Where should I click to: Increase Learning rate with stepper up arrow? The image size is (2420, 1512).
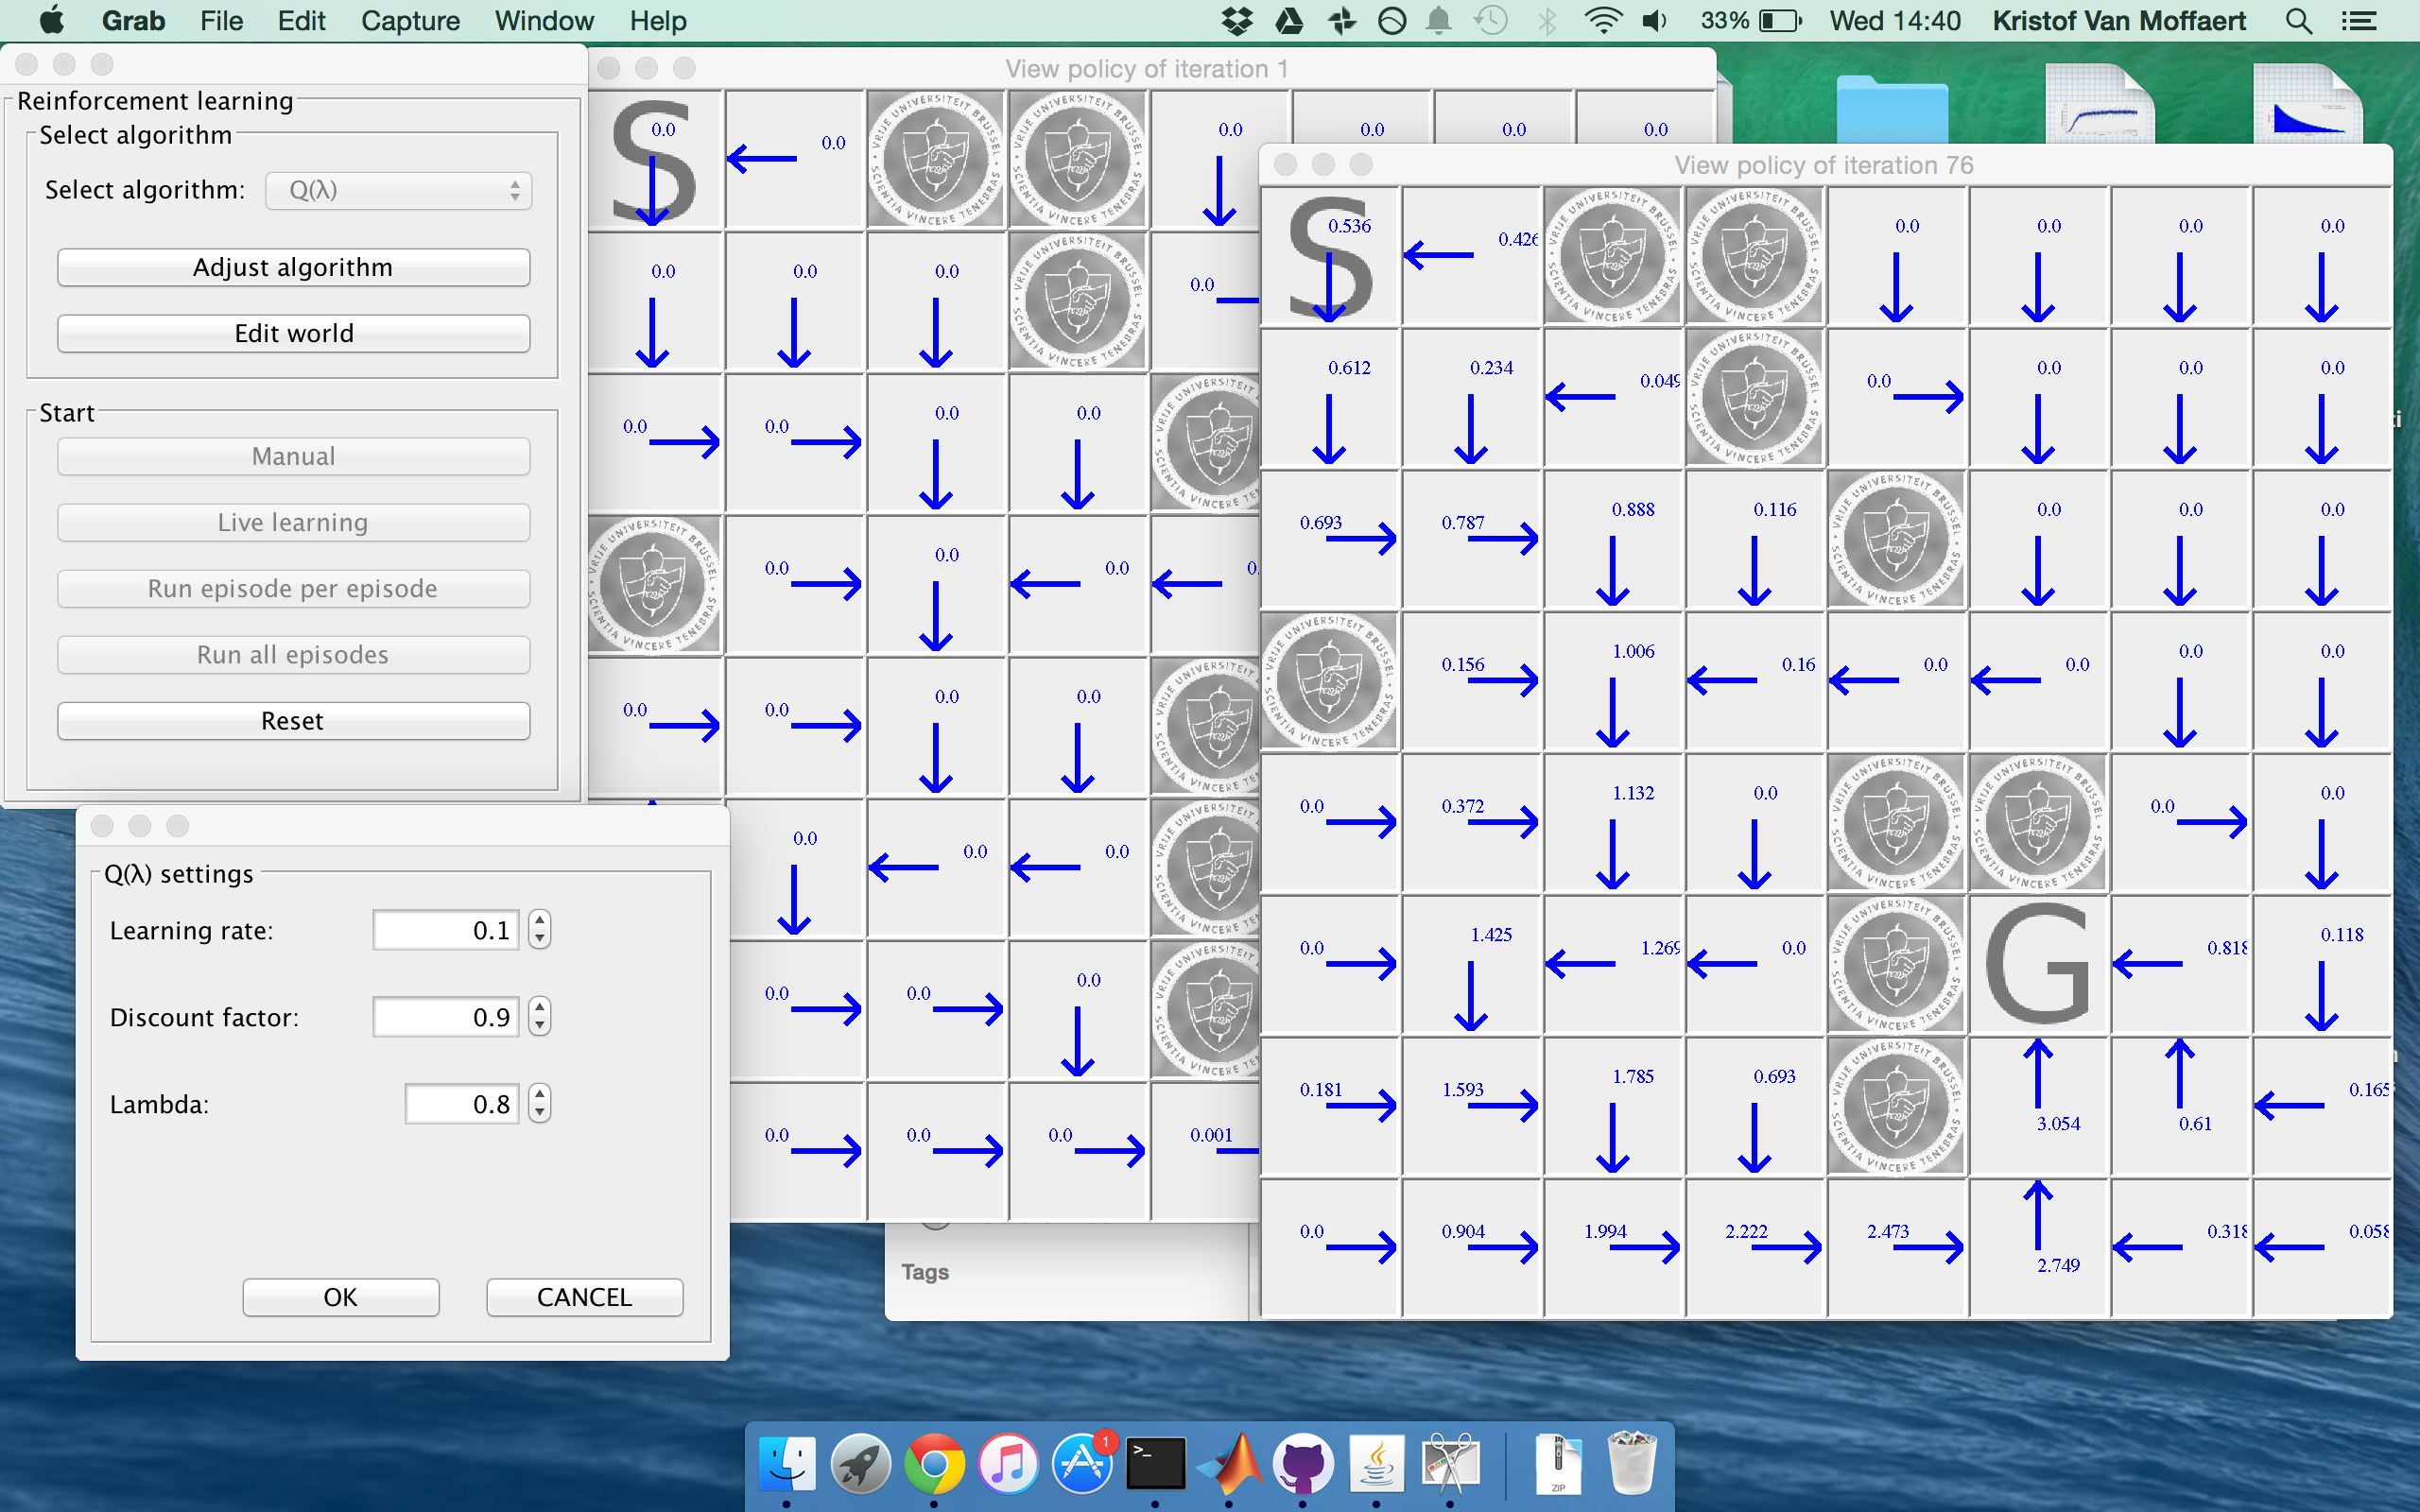(x=540, y=921)
